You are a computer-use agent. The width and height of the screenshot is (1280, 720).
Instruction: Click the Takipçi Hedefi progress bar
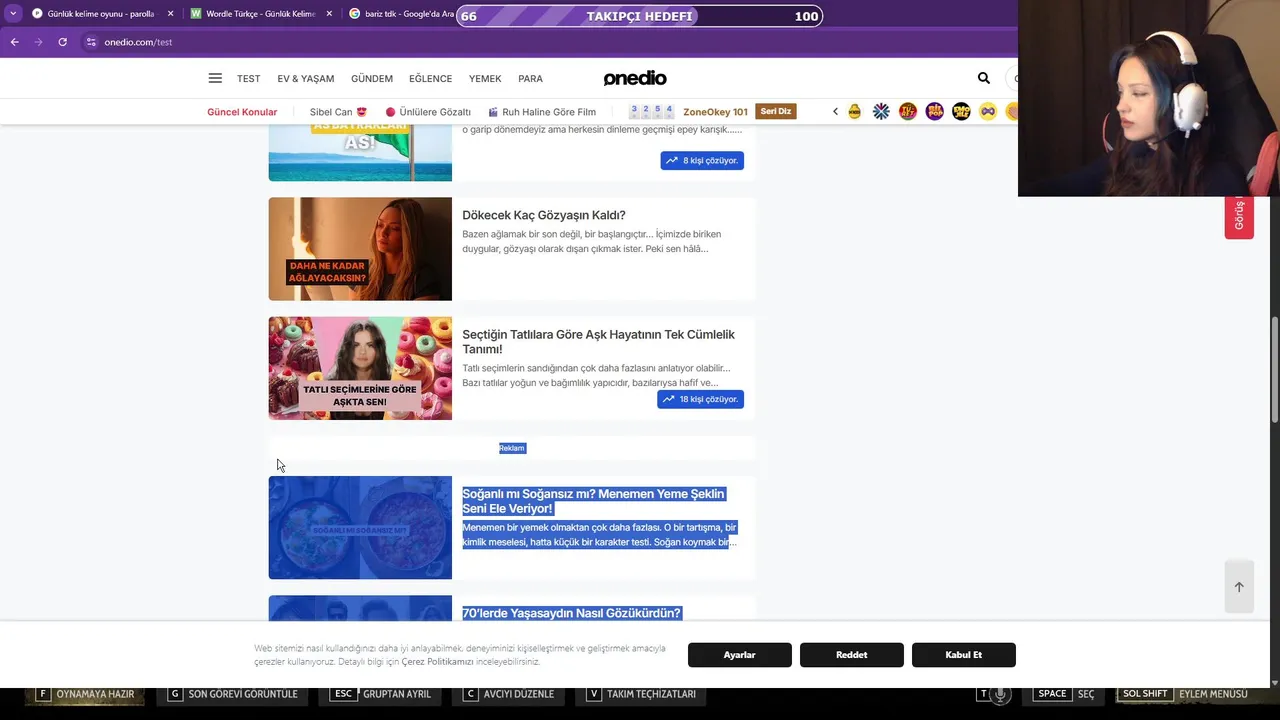point(639,16)
